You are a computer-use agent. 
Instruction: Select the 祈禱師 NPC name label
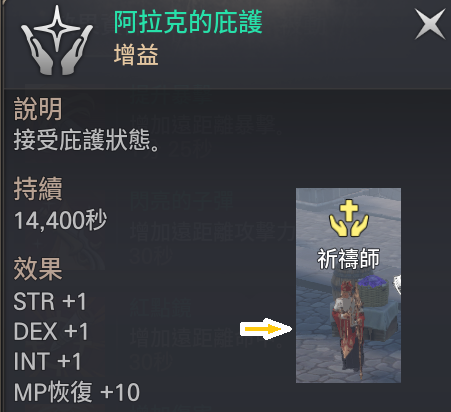coord(348,259)
